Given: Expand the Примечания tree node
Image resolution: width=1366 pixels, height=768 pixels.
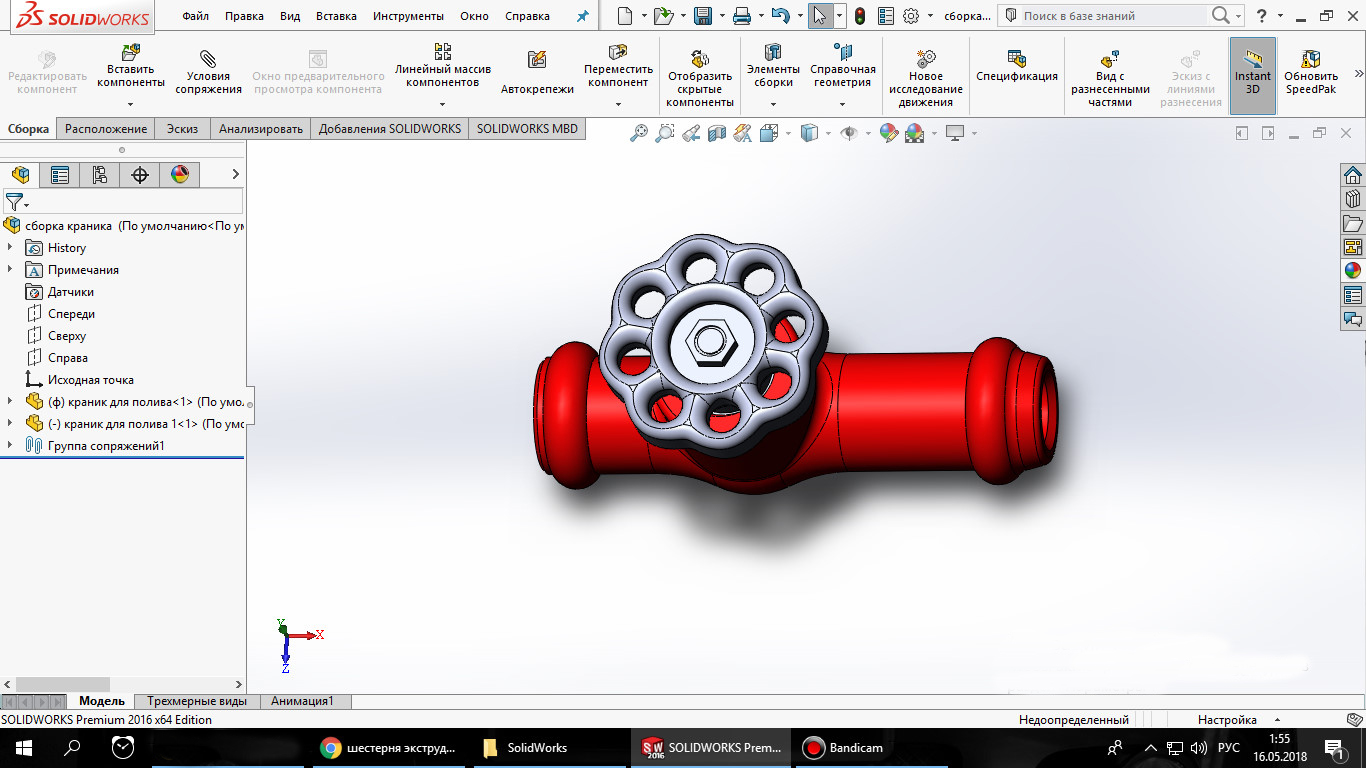Looking at the screenshot, I should 11,270.
